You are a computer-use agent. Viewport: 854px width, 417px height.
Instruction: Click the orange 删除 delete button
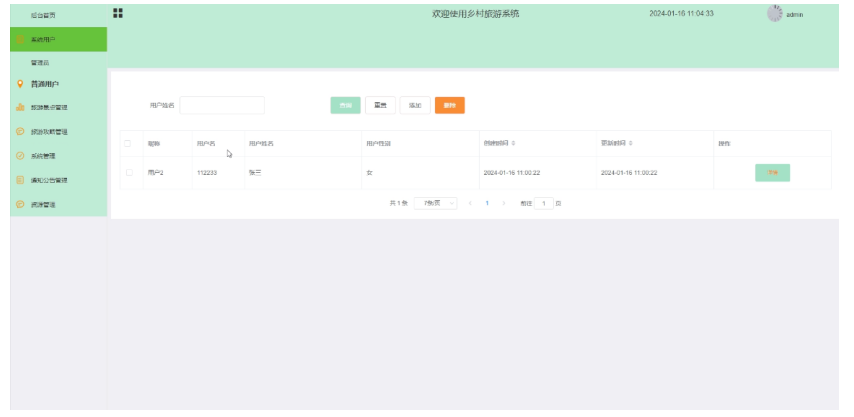(x=449, y=105)
